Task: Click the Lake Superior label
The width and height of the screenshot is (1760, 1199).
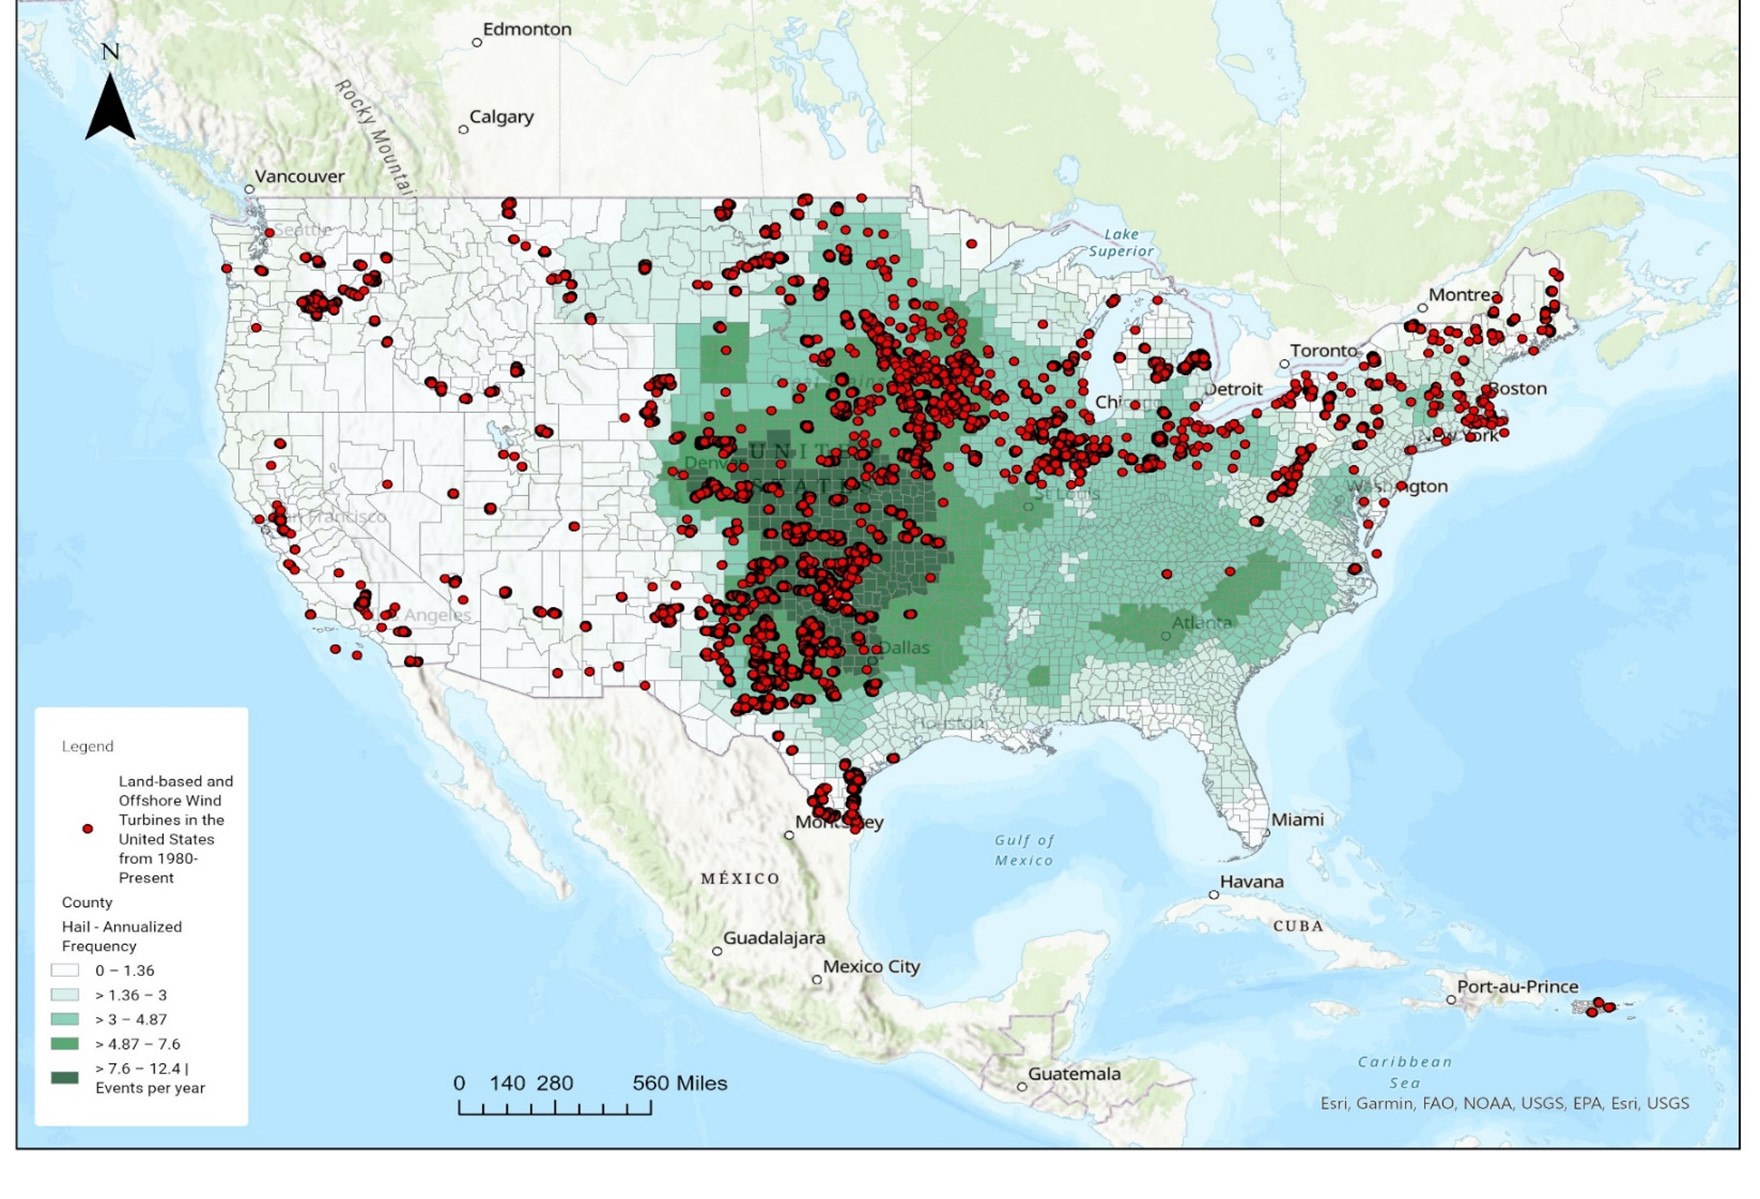Action: [1121, 243]
